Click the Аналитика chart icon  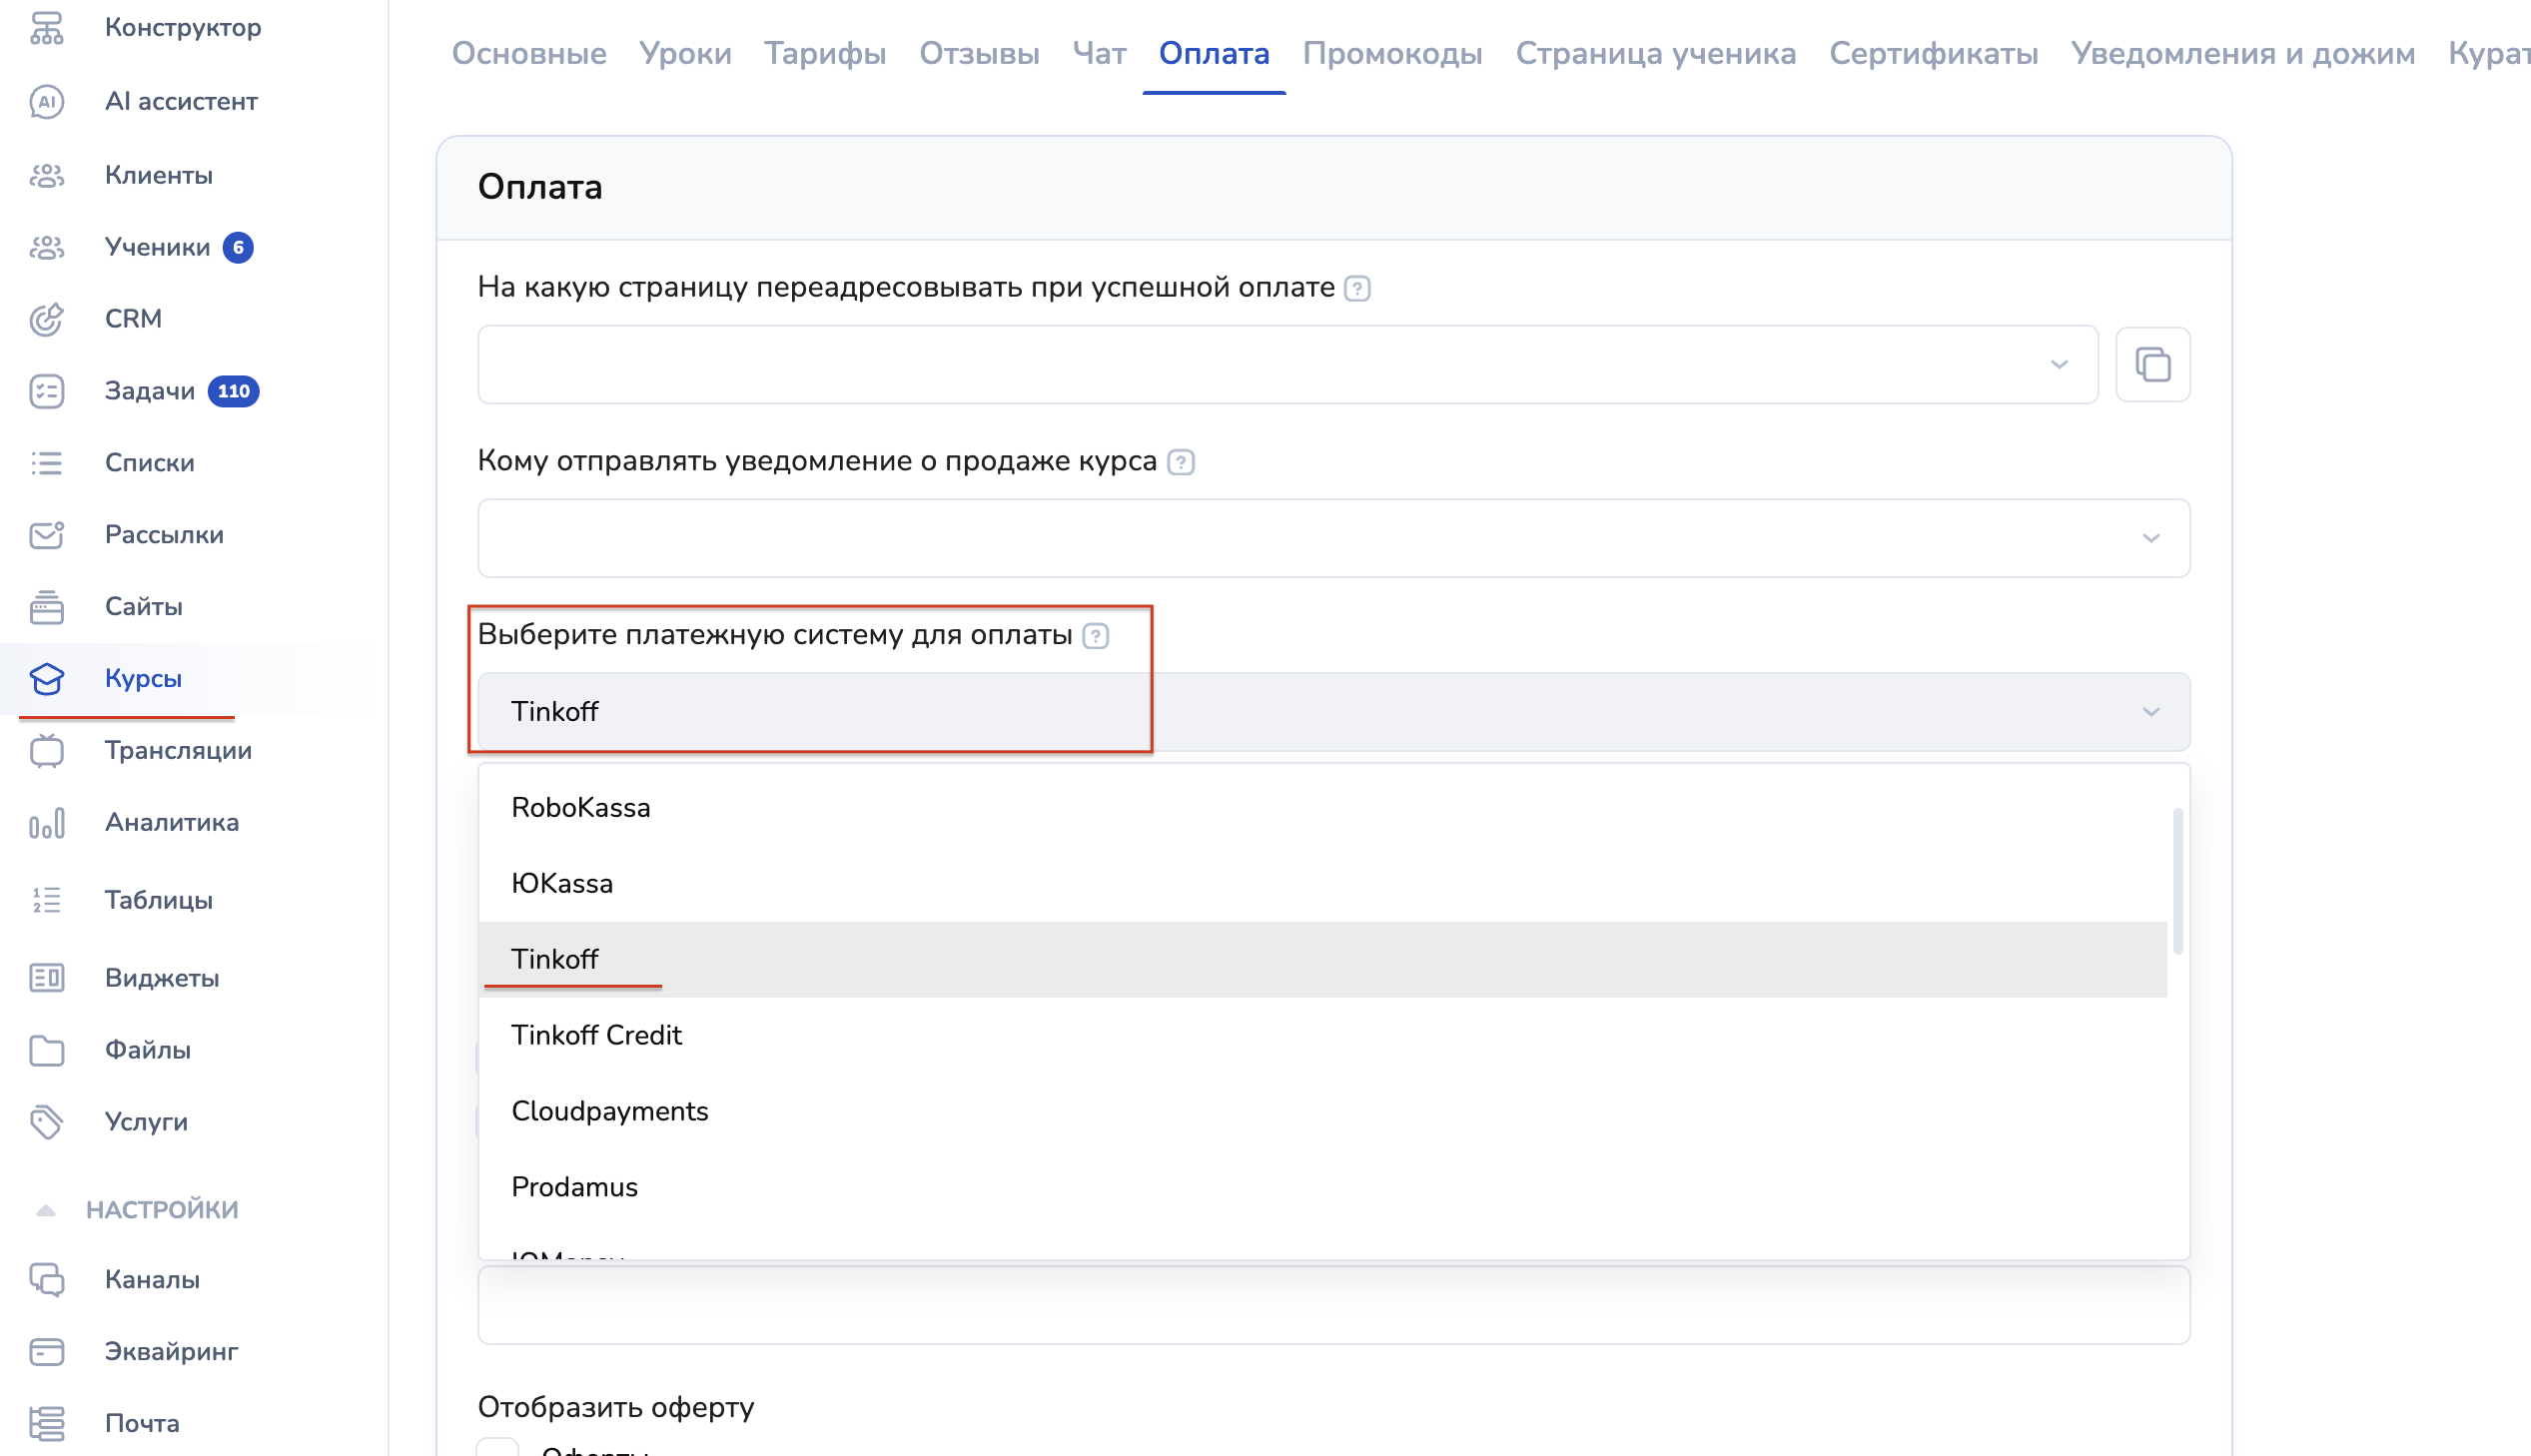click(47, 823)
